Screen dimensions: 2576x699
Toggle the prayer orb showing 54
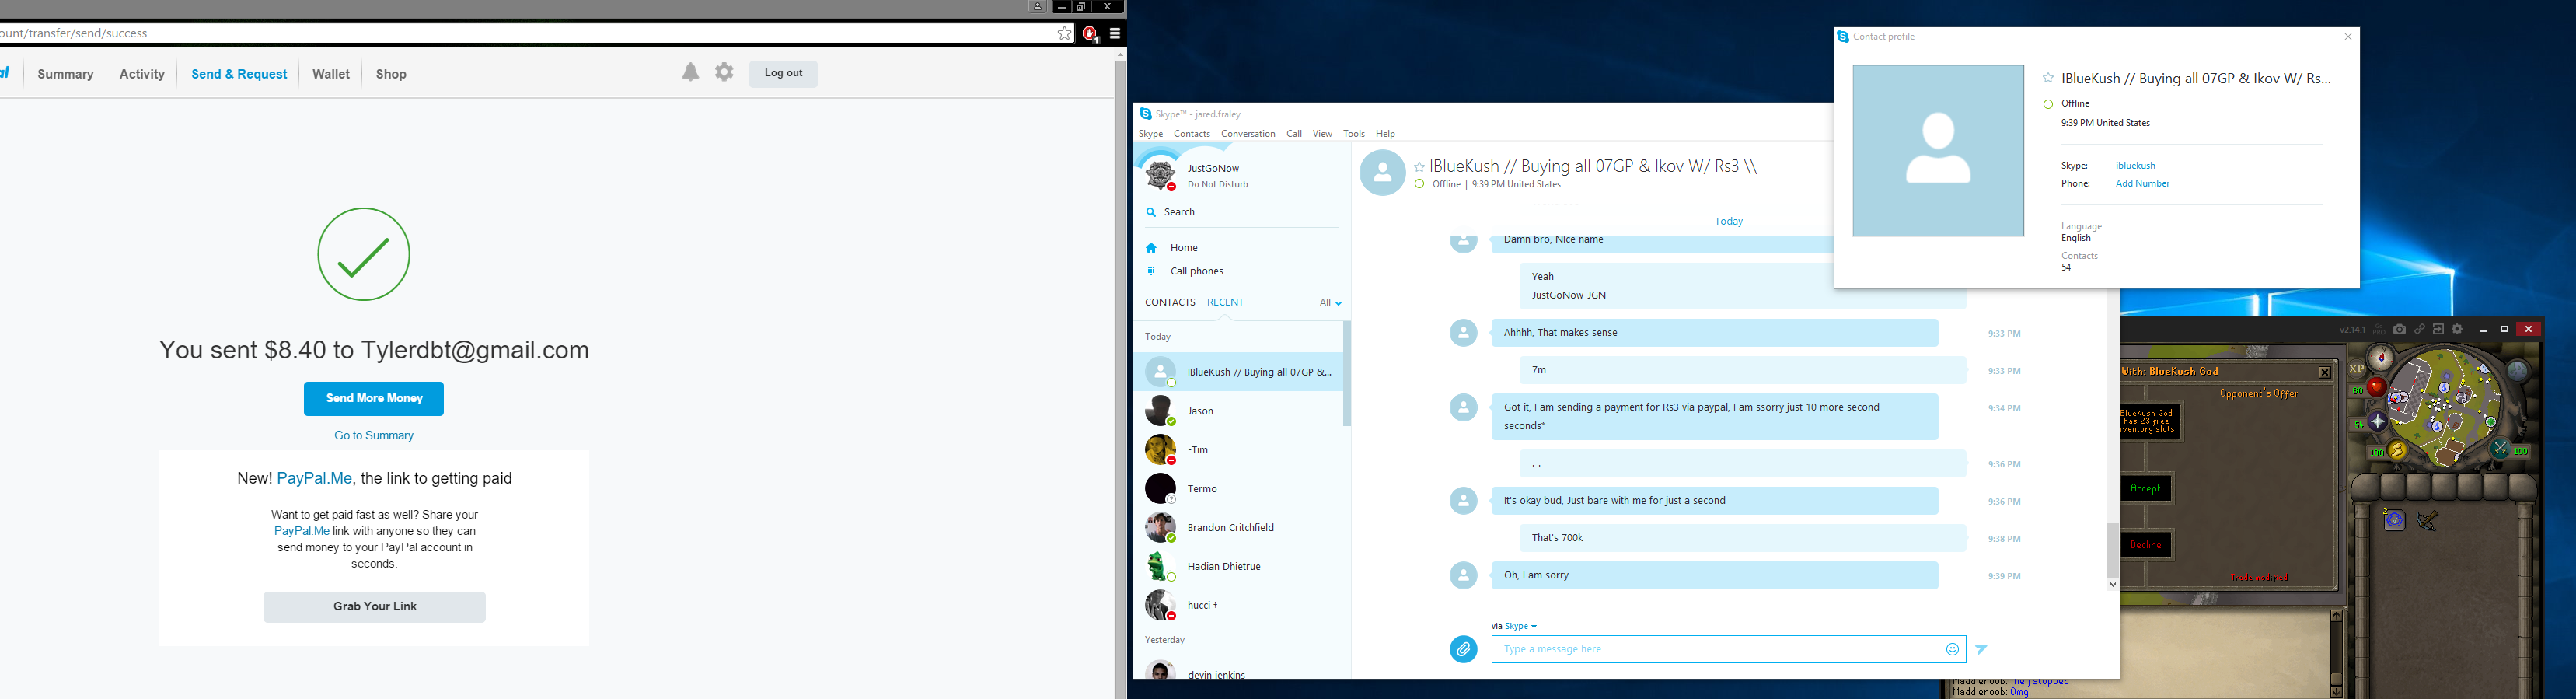[x=2378, y=422]
